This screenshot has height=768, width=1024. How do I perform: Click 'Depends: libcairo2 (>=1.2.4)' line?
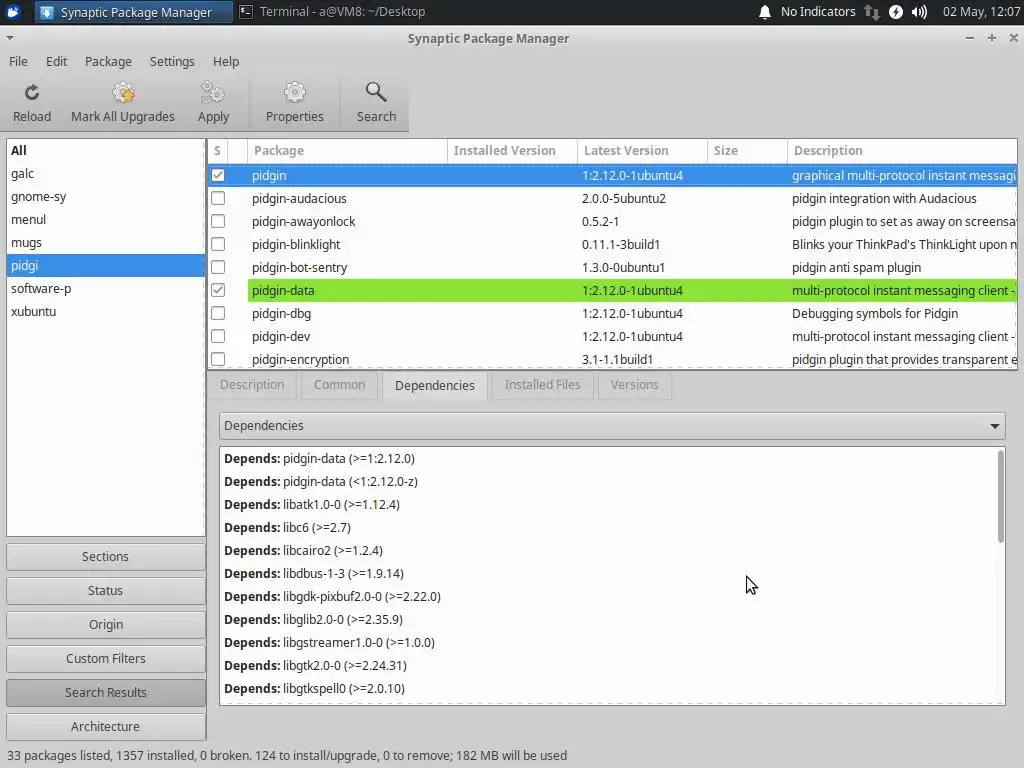click(304, 551)
